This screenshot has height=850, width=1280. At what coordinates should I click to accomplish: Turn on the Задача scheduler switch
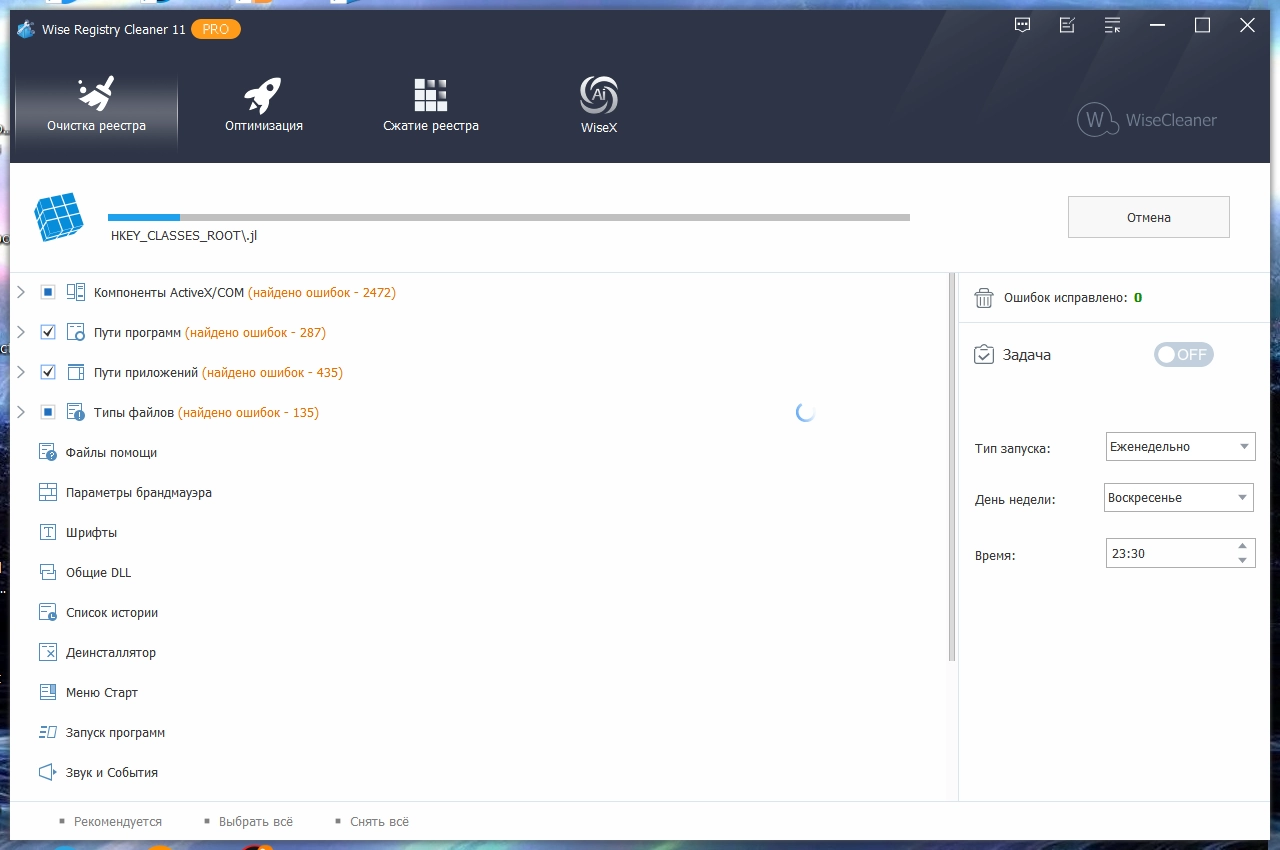pos(1184,355)
